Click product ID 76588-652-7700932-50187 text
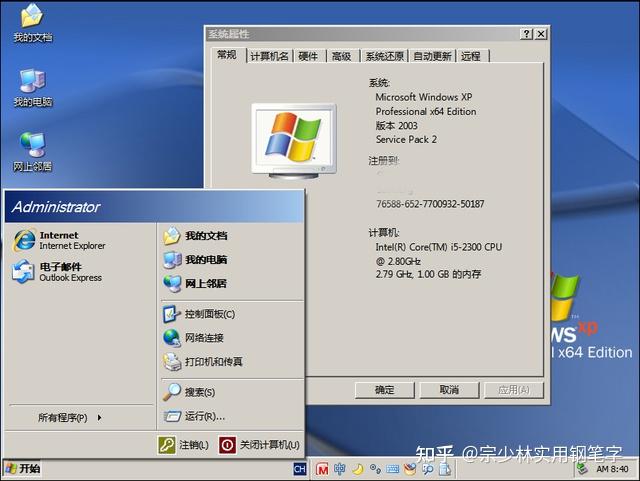 pyautogui.click(x=430, y=204)
